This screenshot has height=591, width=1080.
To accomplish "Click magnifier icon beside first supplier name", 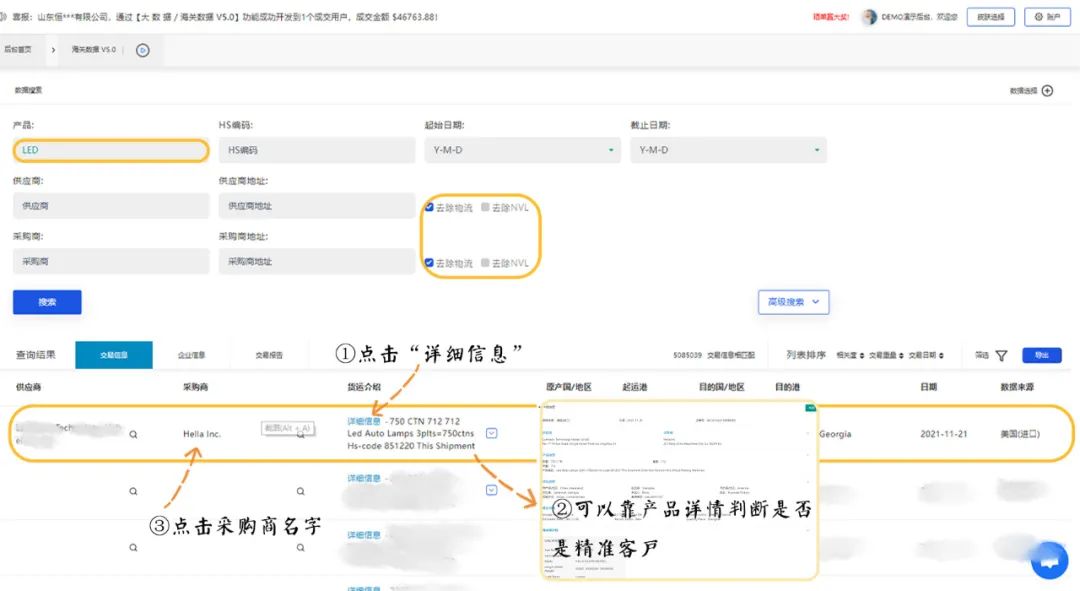I will [133, 435].
